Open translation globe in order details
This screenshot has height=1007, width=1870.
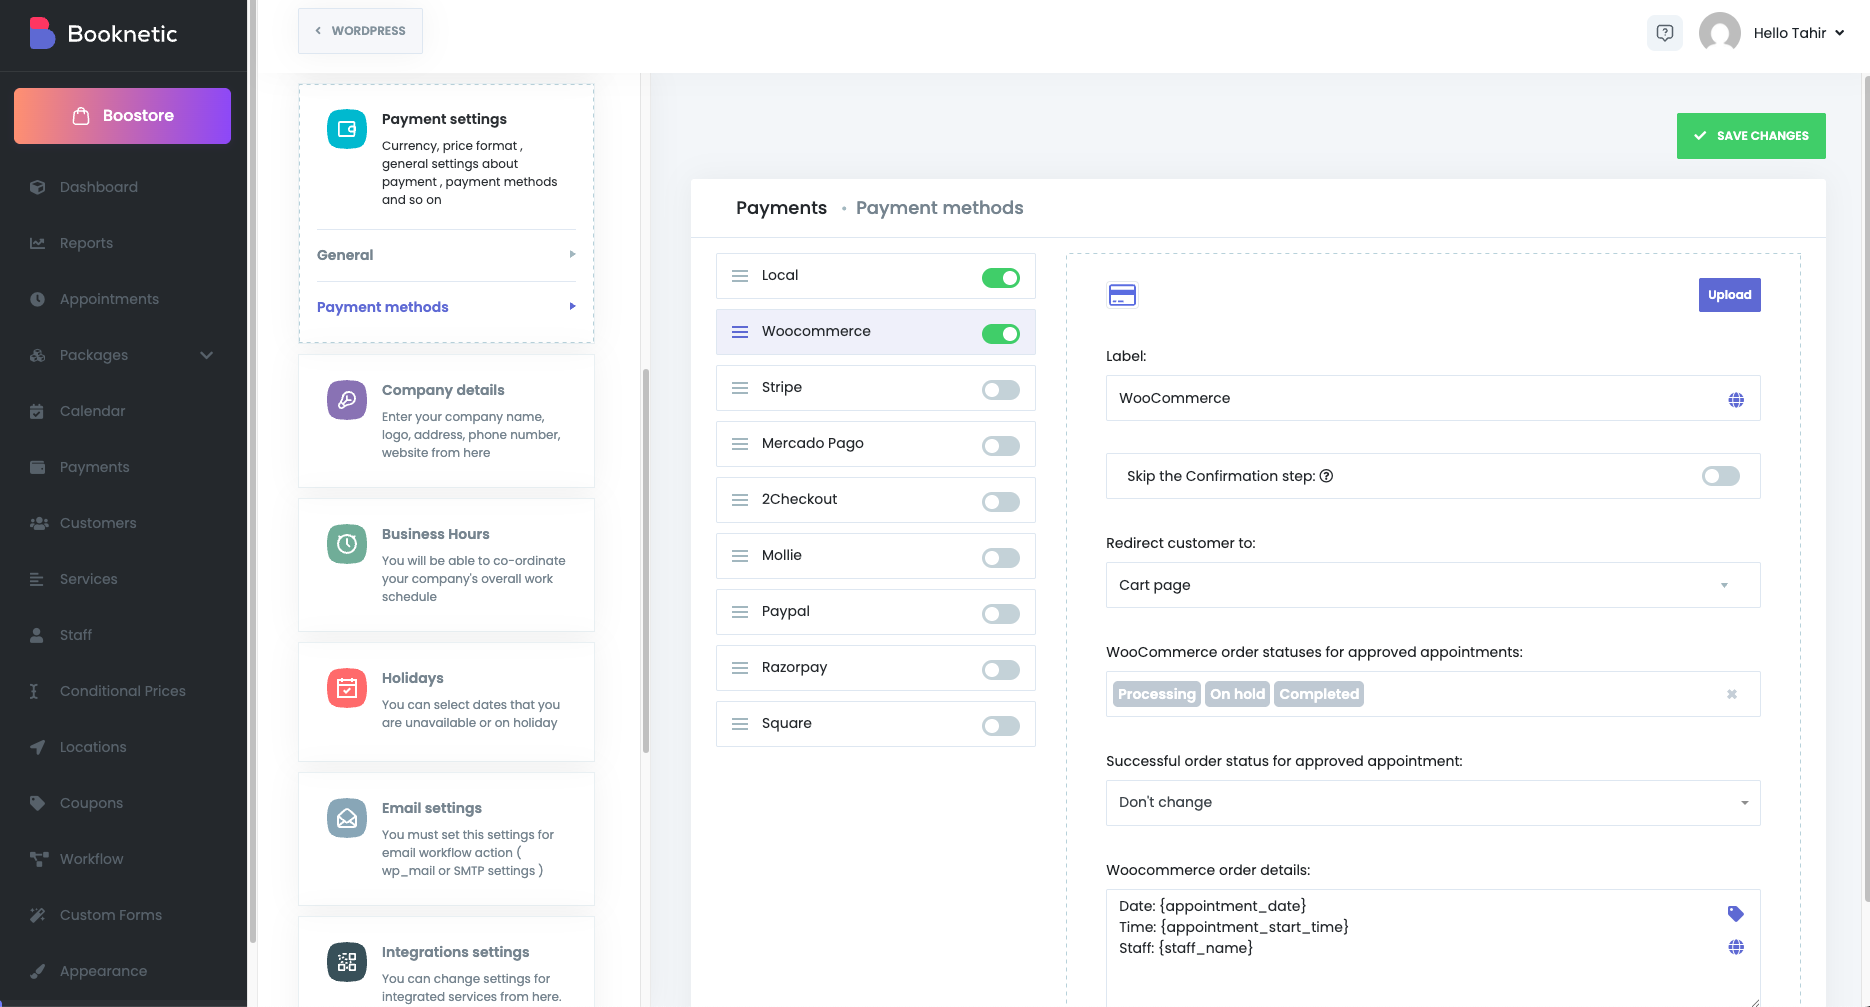coord(1736,947)
